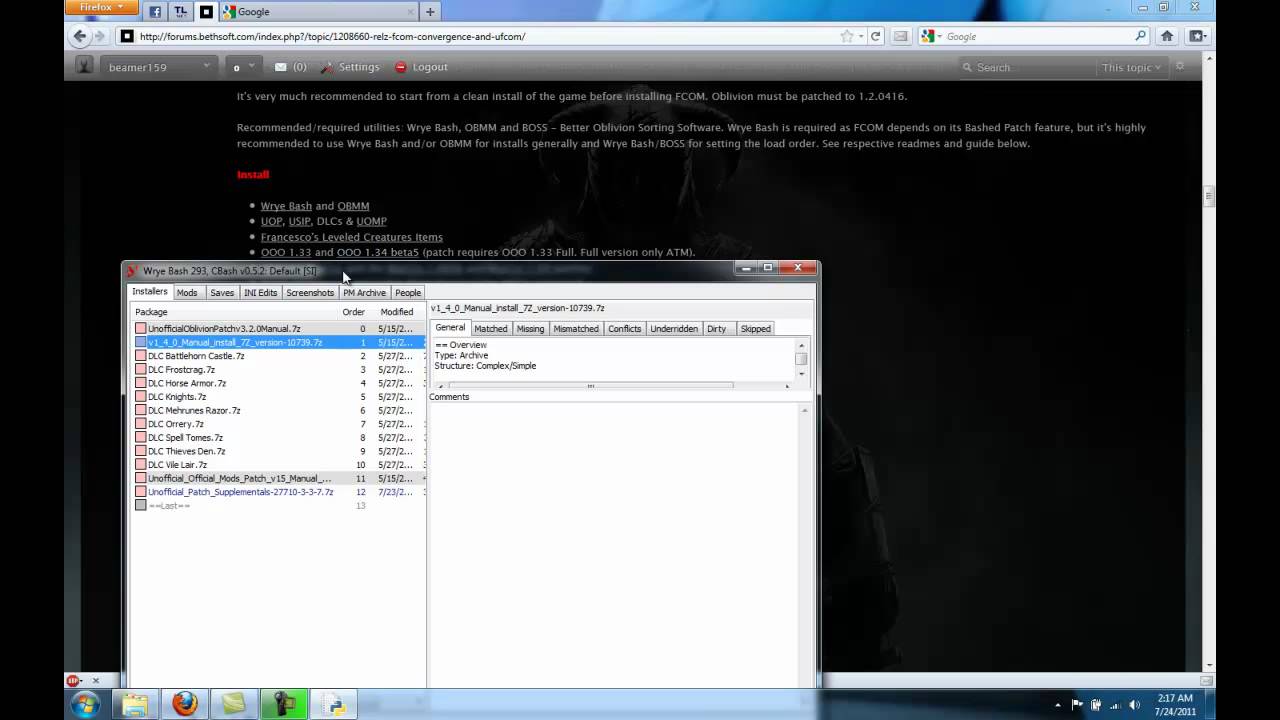Switch to Firefox in taskbar

click(184, 704)
